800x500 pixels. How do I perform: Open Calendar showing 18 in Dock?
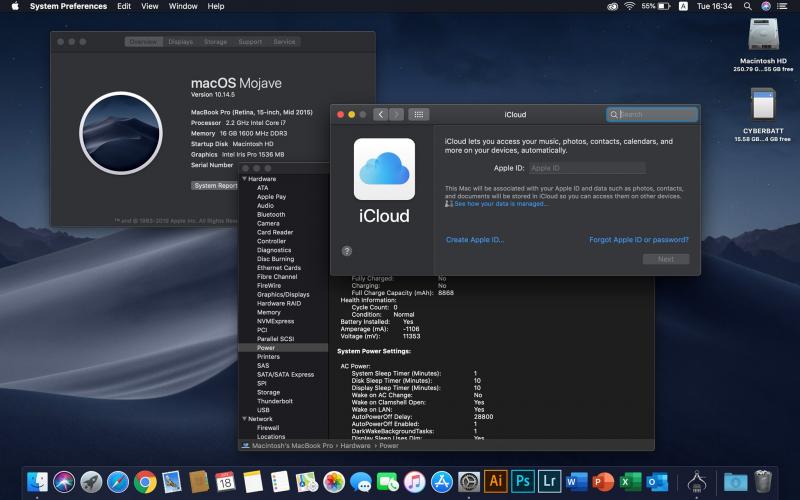point(226,482)
